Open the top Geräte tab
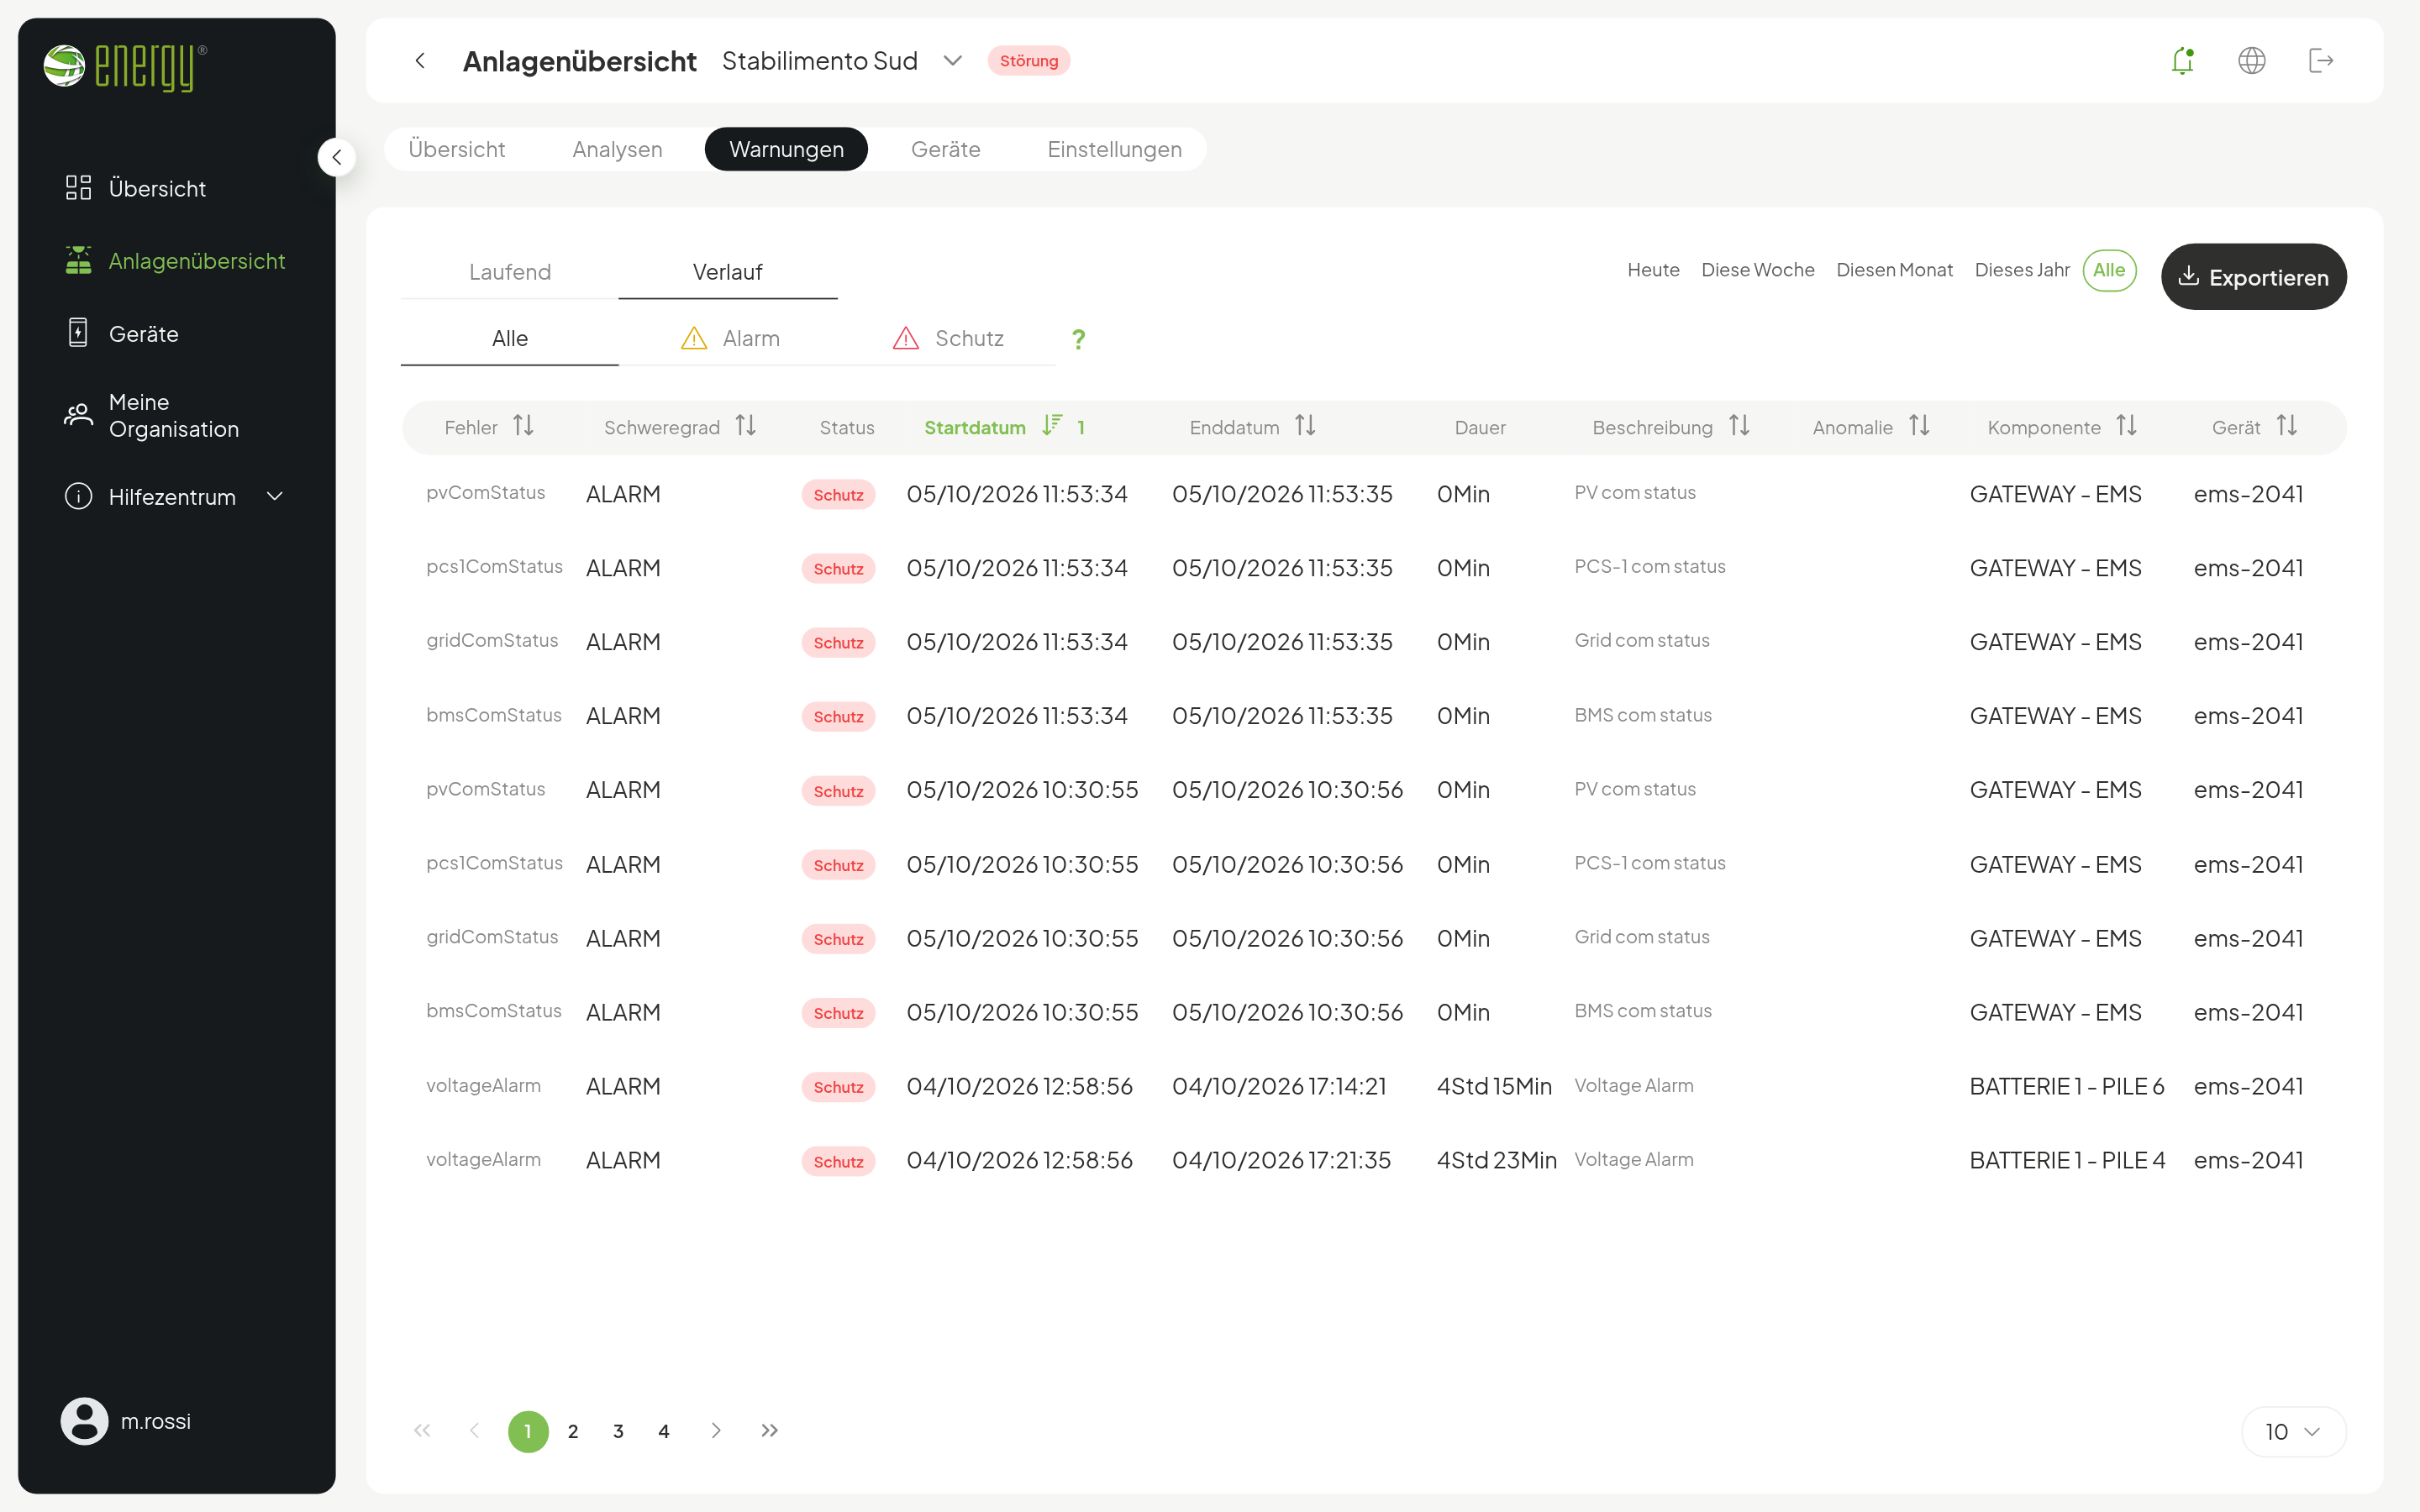Screen dimensions: 2420x1512 (x=945, y=149)
